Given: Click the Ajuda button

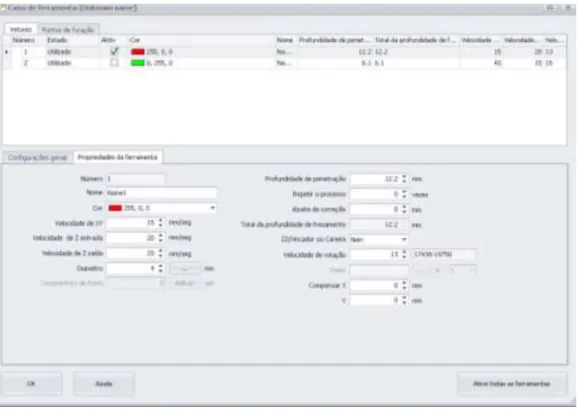Looking at the screenshot, I should tap(104, 384).
